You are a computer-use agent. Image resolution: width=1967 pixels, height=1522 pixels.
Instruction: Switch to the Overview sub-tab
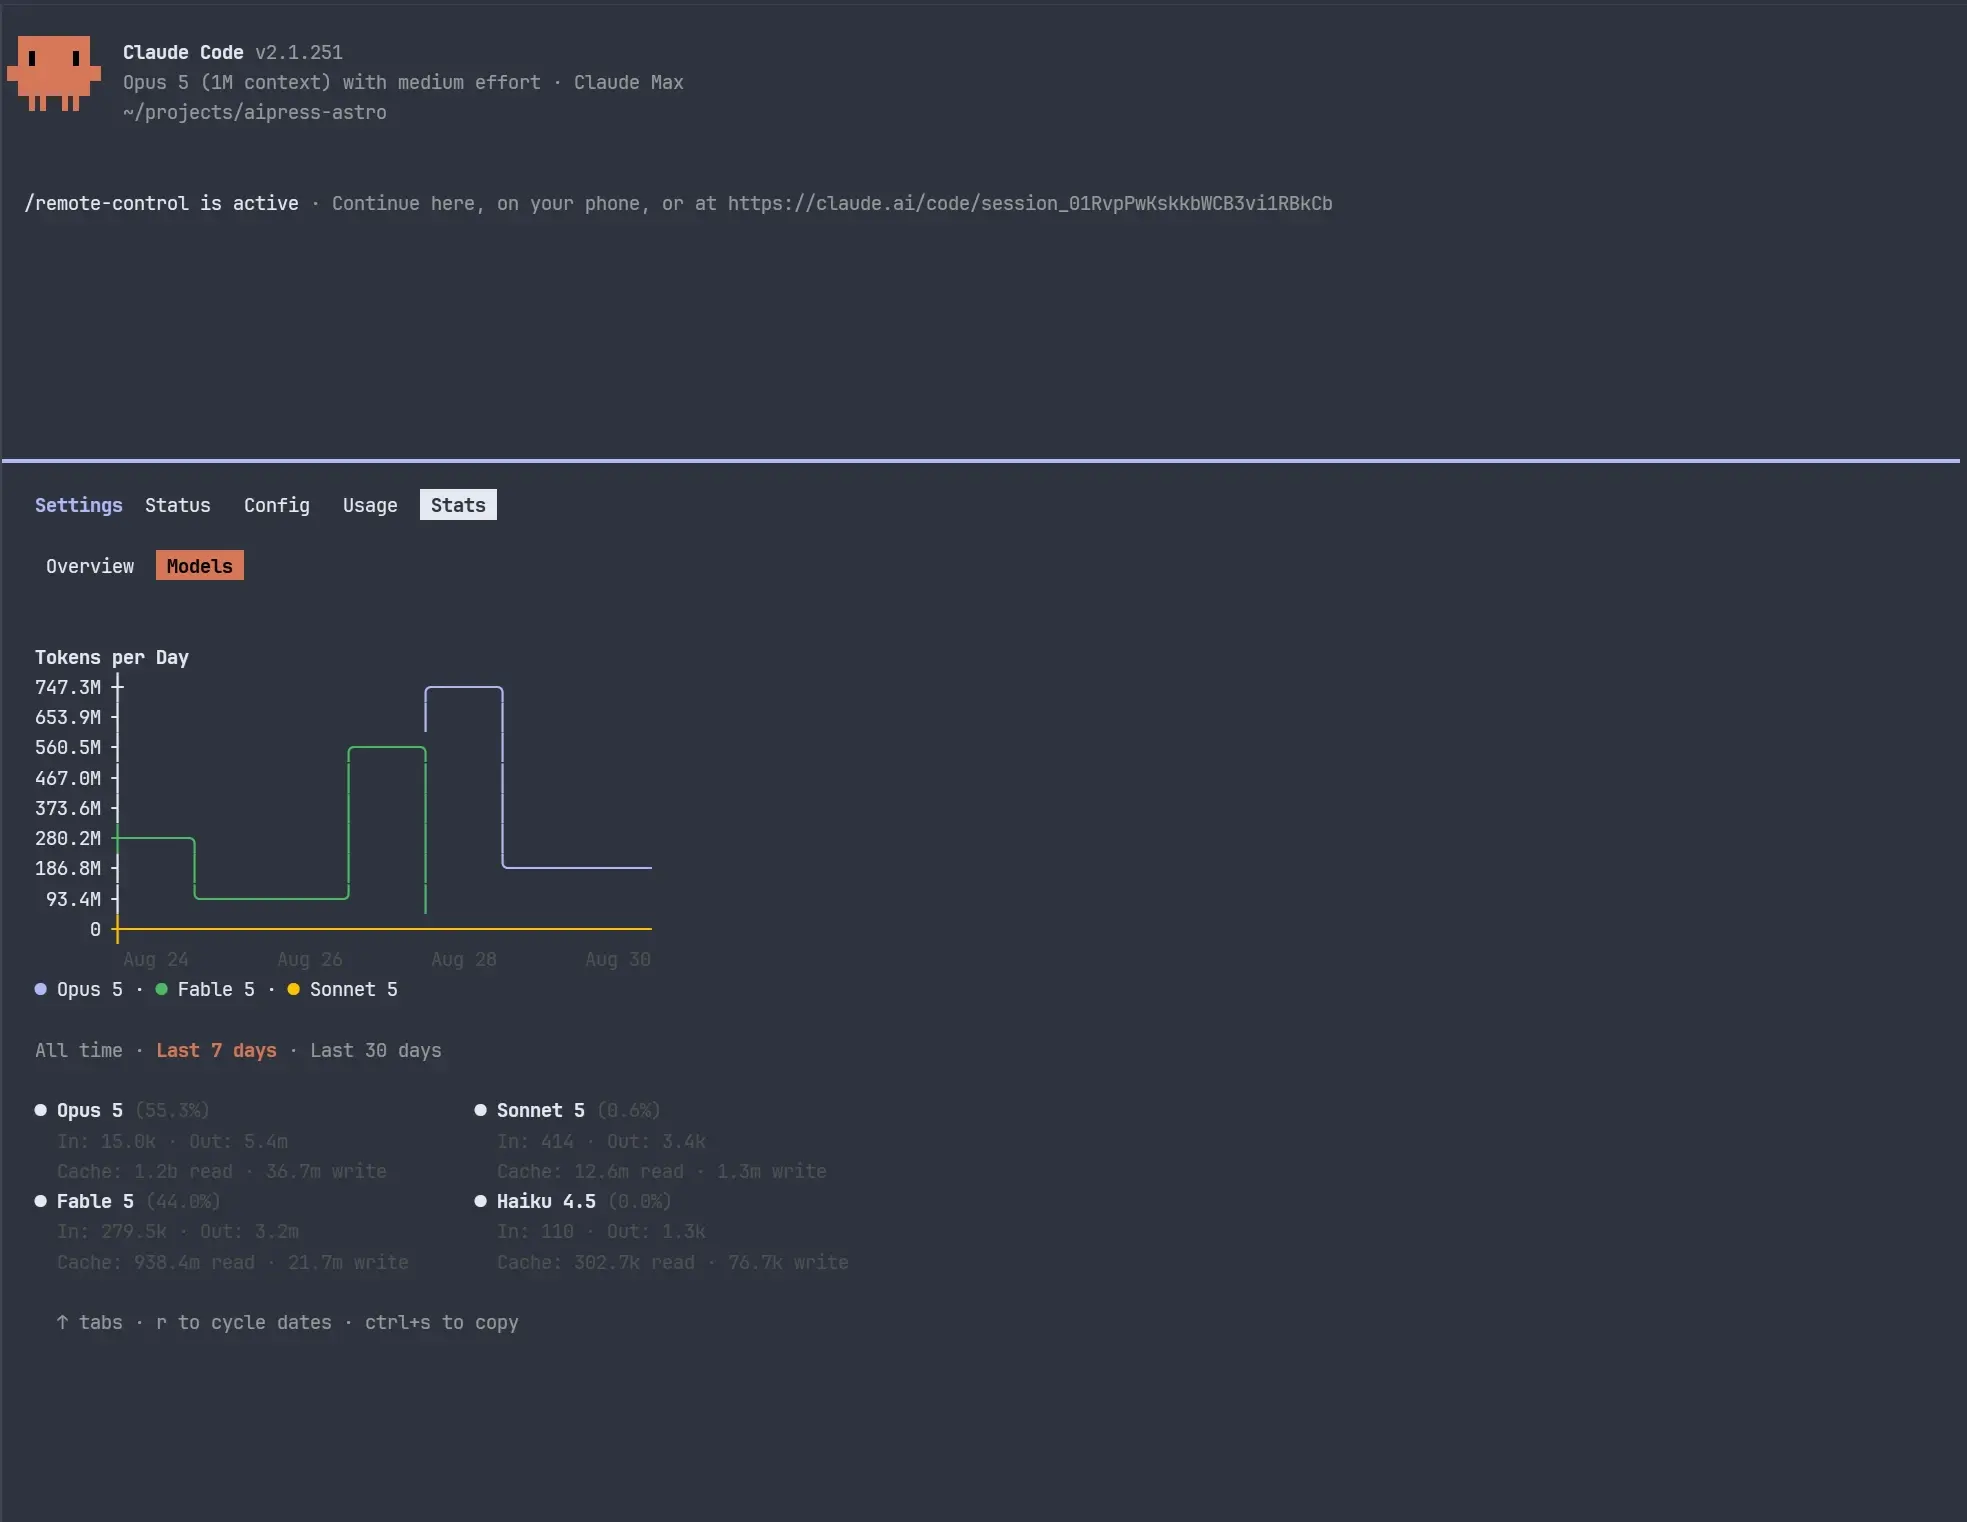coord(90,566)
